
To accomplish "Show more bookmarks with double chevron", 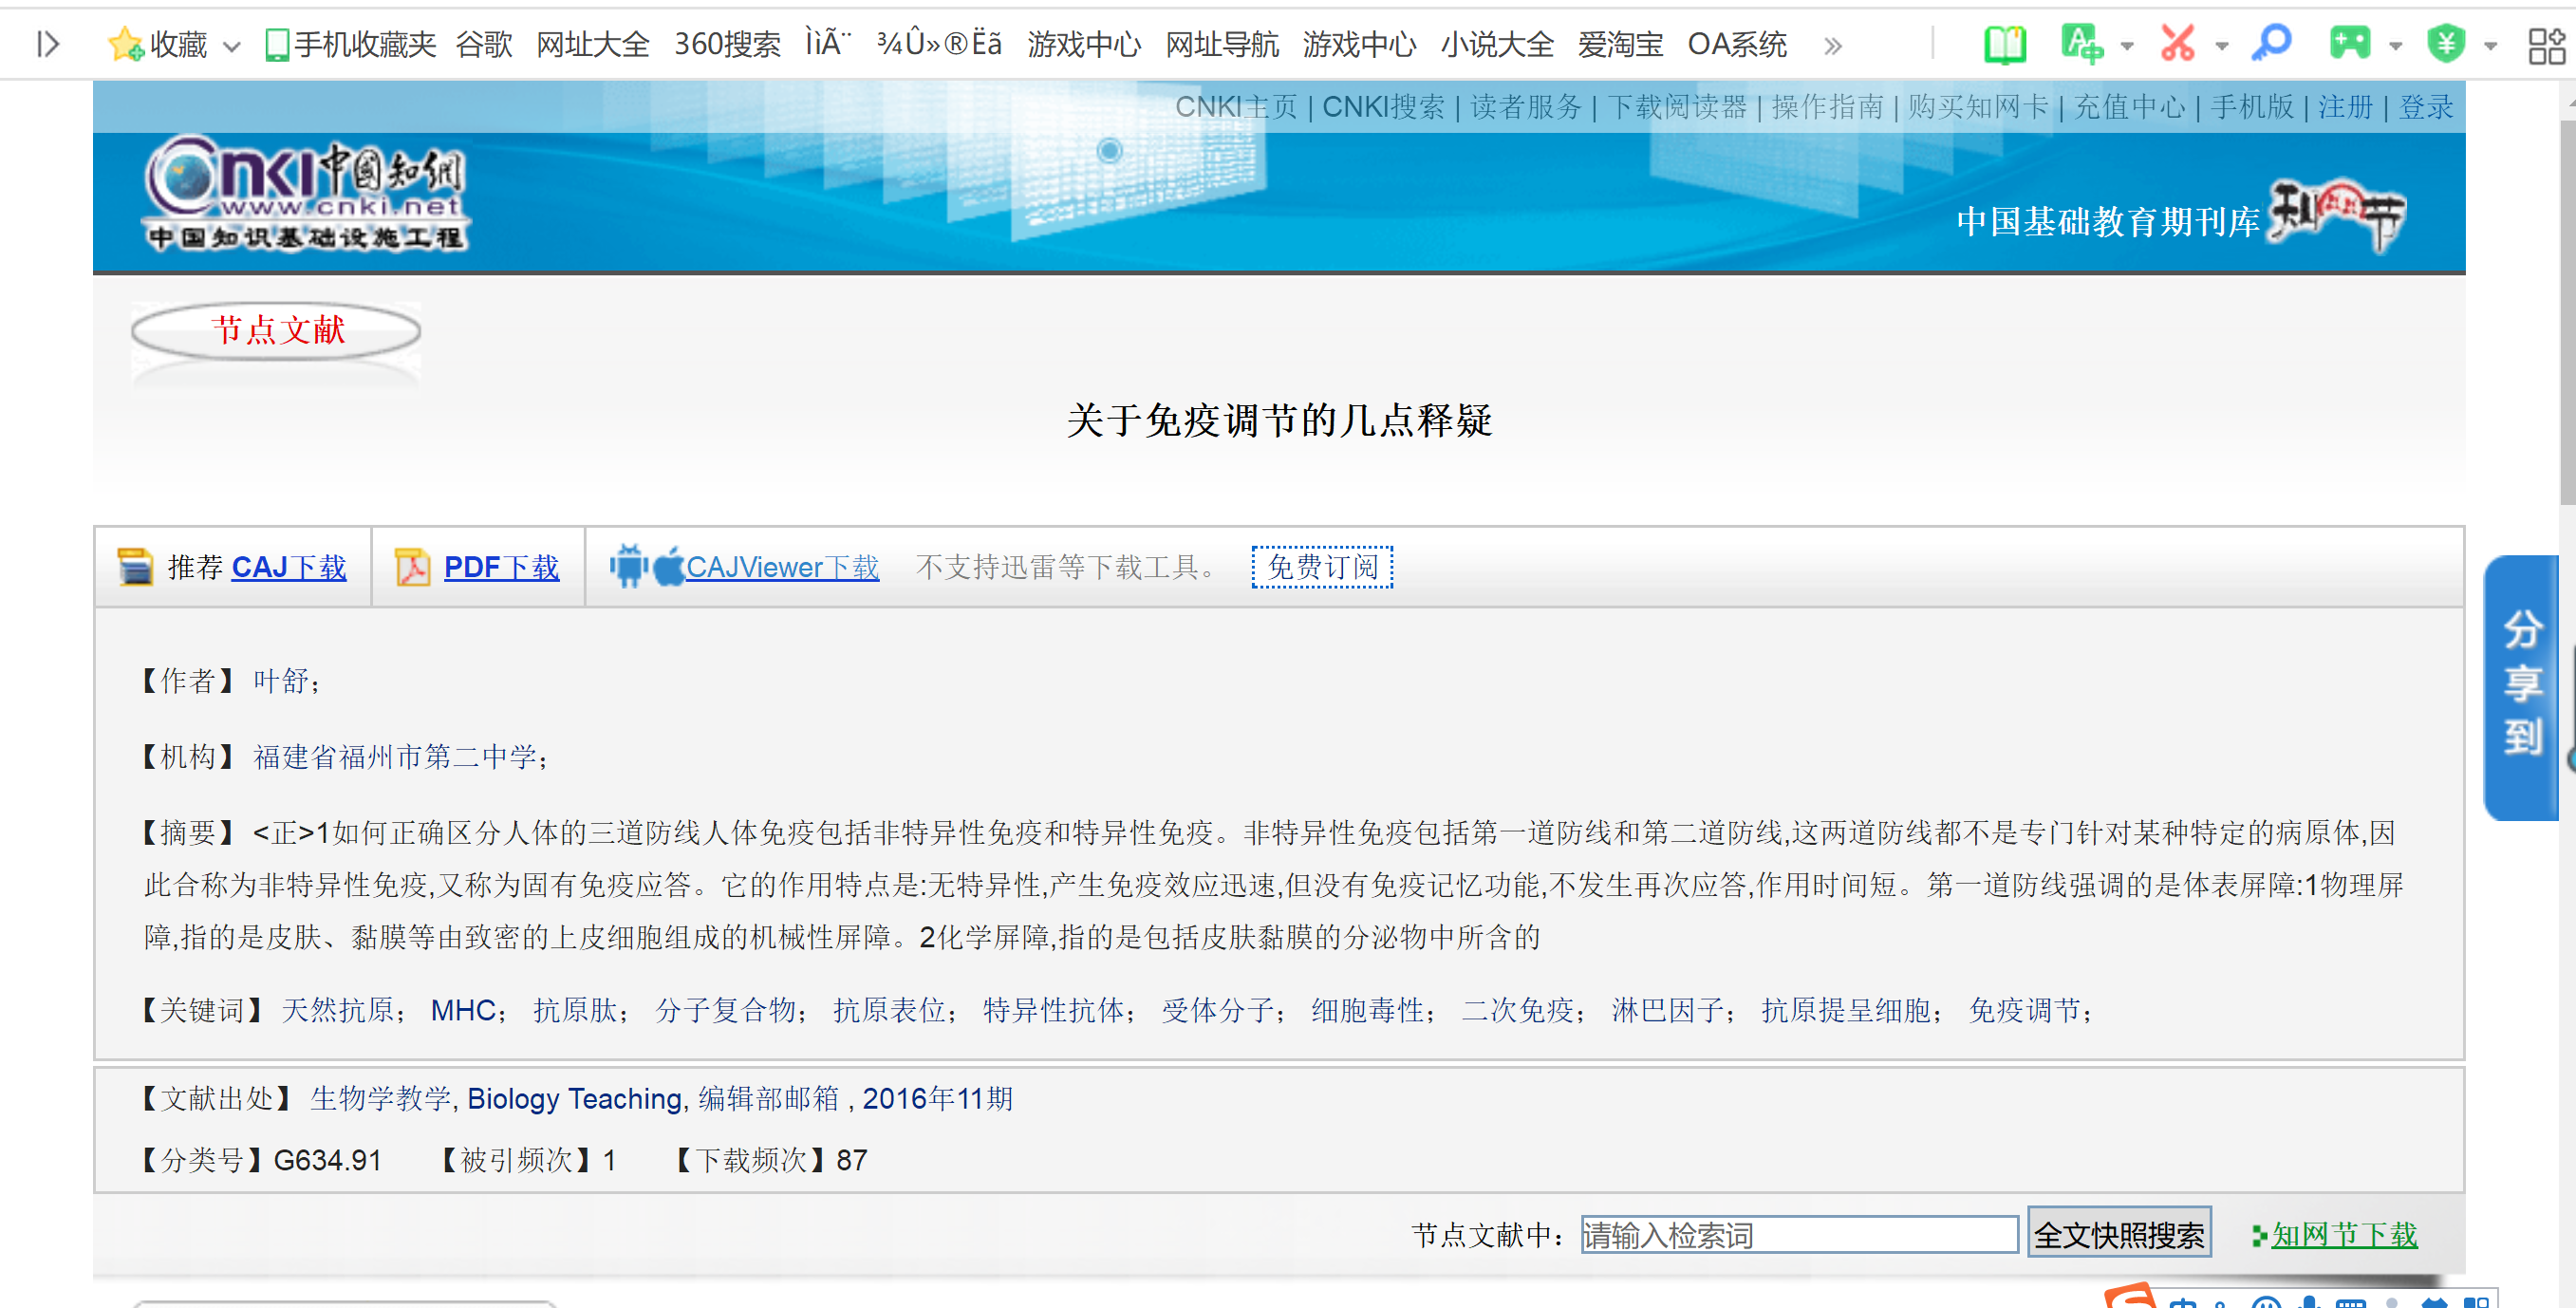I will [1832, 46].
